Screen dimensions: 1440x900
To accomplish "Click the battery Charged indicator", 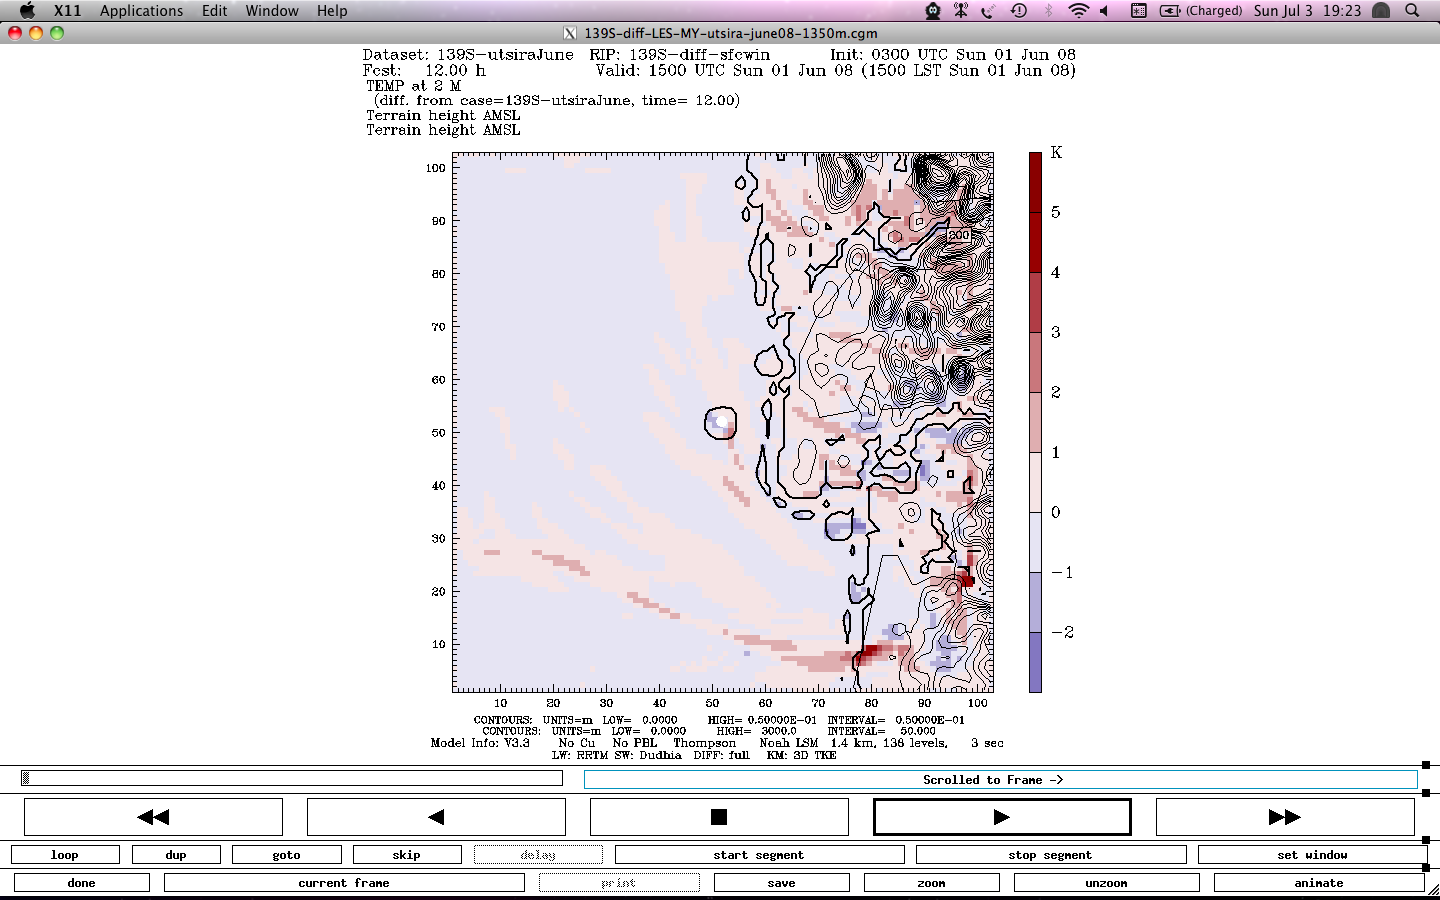I will coord(1201,11).
